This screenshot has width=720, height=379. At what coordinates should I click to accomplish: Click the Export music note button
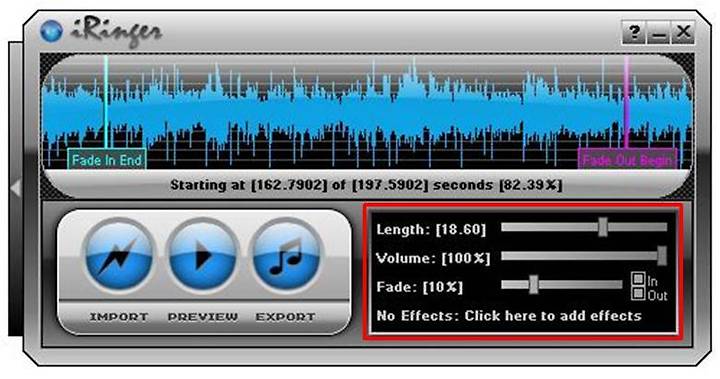pyautogui.click(x=286, y=255)
